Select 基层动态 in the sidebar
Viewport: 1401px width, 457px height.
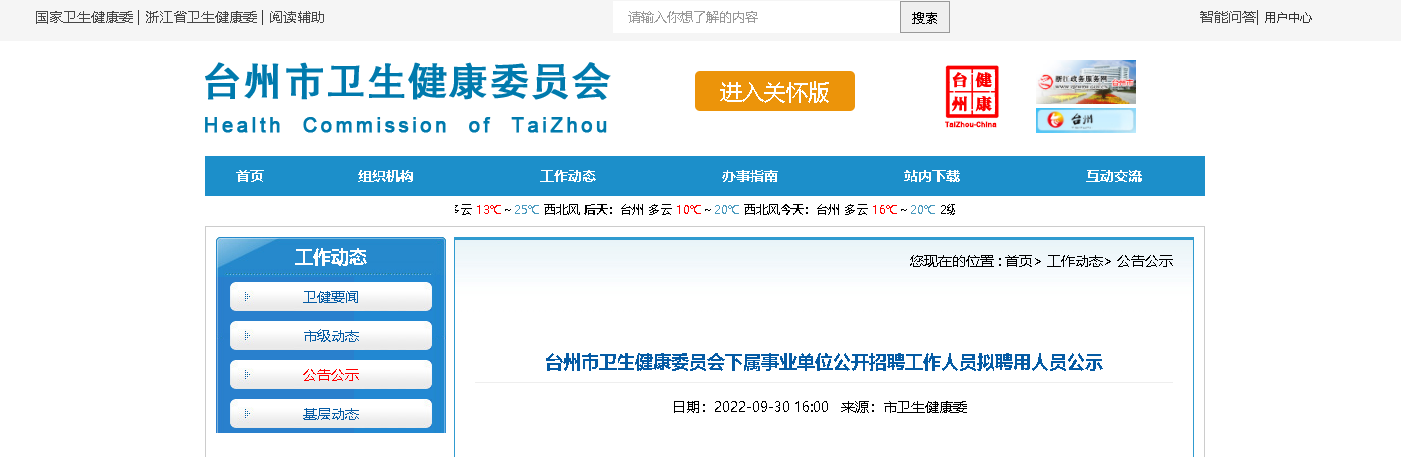click(331, 414)
